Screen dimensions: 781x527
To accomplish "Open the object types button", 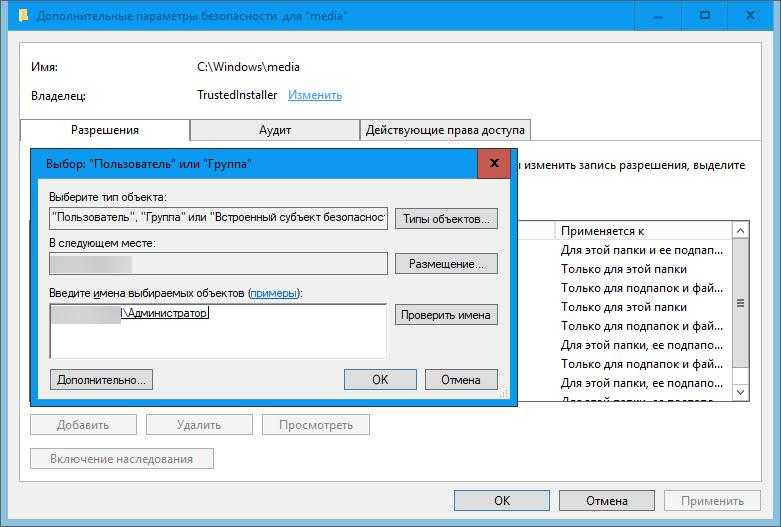I will click(446, 219).
